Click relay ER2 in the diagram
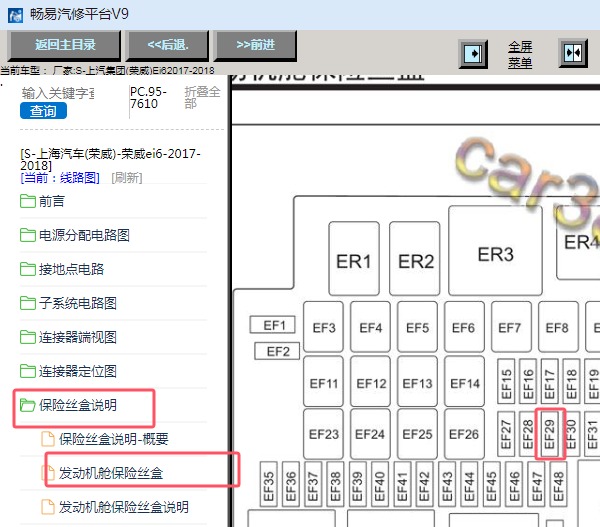The image size is (600, 527). [x=415, y=258]
